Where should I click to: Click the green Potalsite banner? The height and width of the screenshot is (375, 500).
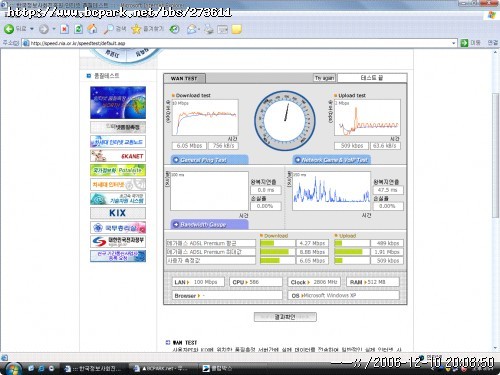click(118, 170)
